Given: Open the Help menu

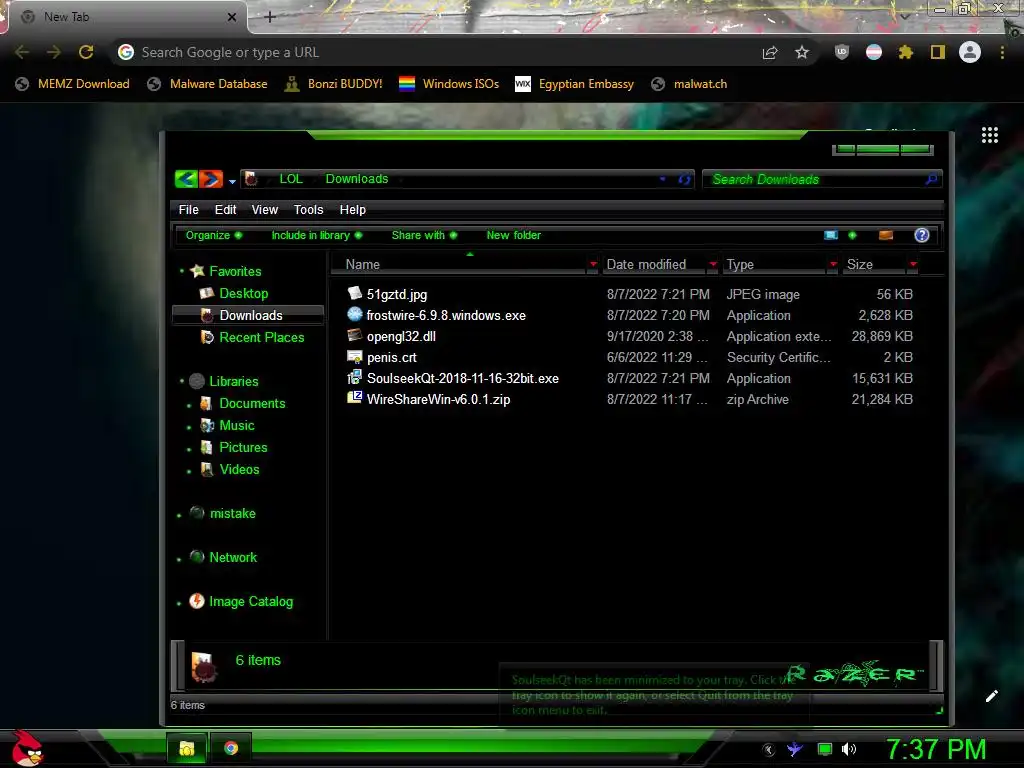Looking at the screenshot, I should [352, 210].
